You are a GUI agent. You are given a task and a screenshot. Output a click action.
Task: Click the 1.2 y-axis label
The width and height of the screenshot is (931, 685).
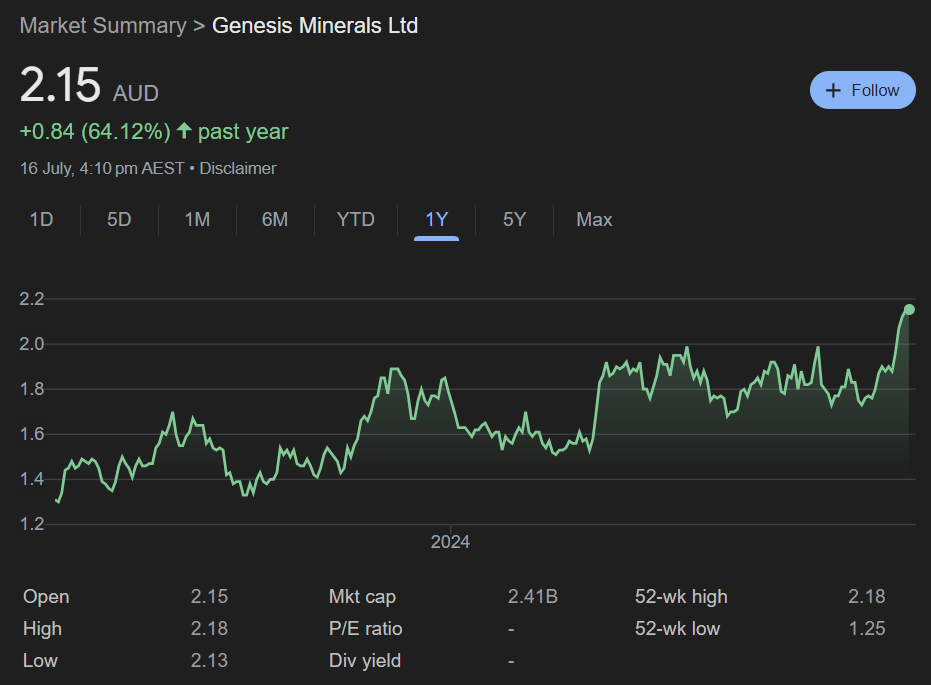coord(32,524)
